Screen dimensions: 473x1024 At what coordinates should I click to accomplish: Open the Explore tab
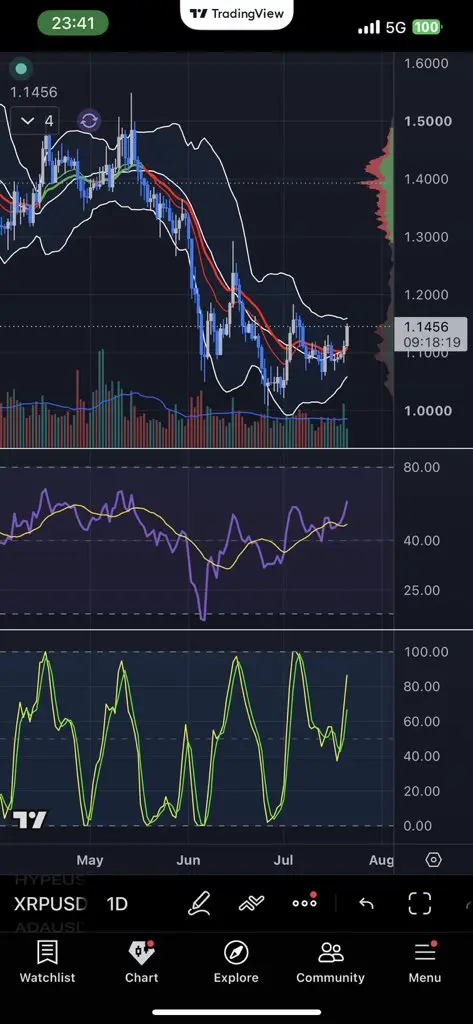pos(236,962)
